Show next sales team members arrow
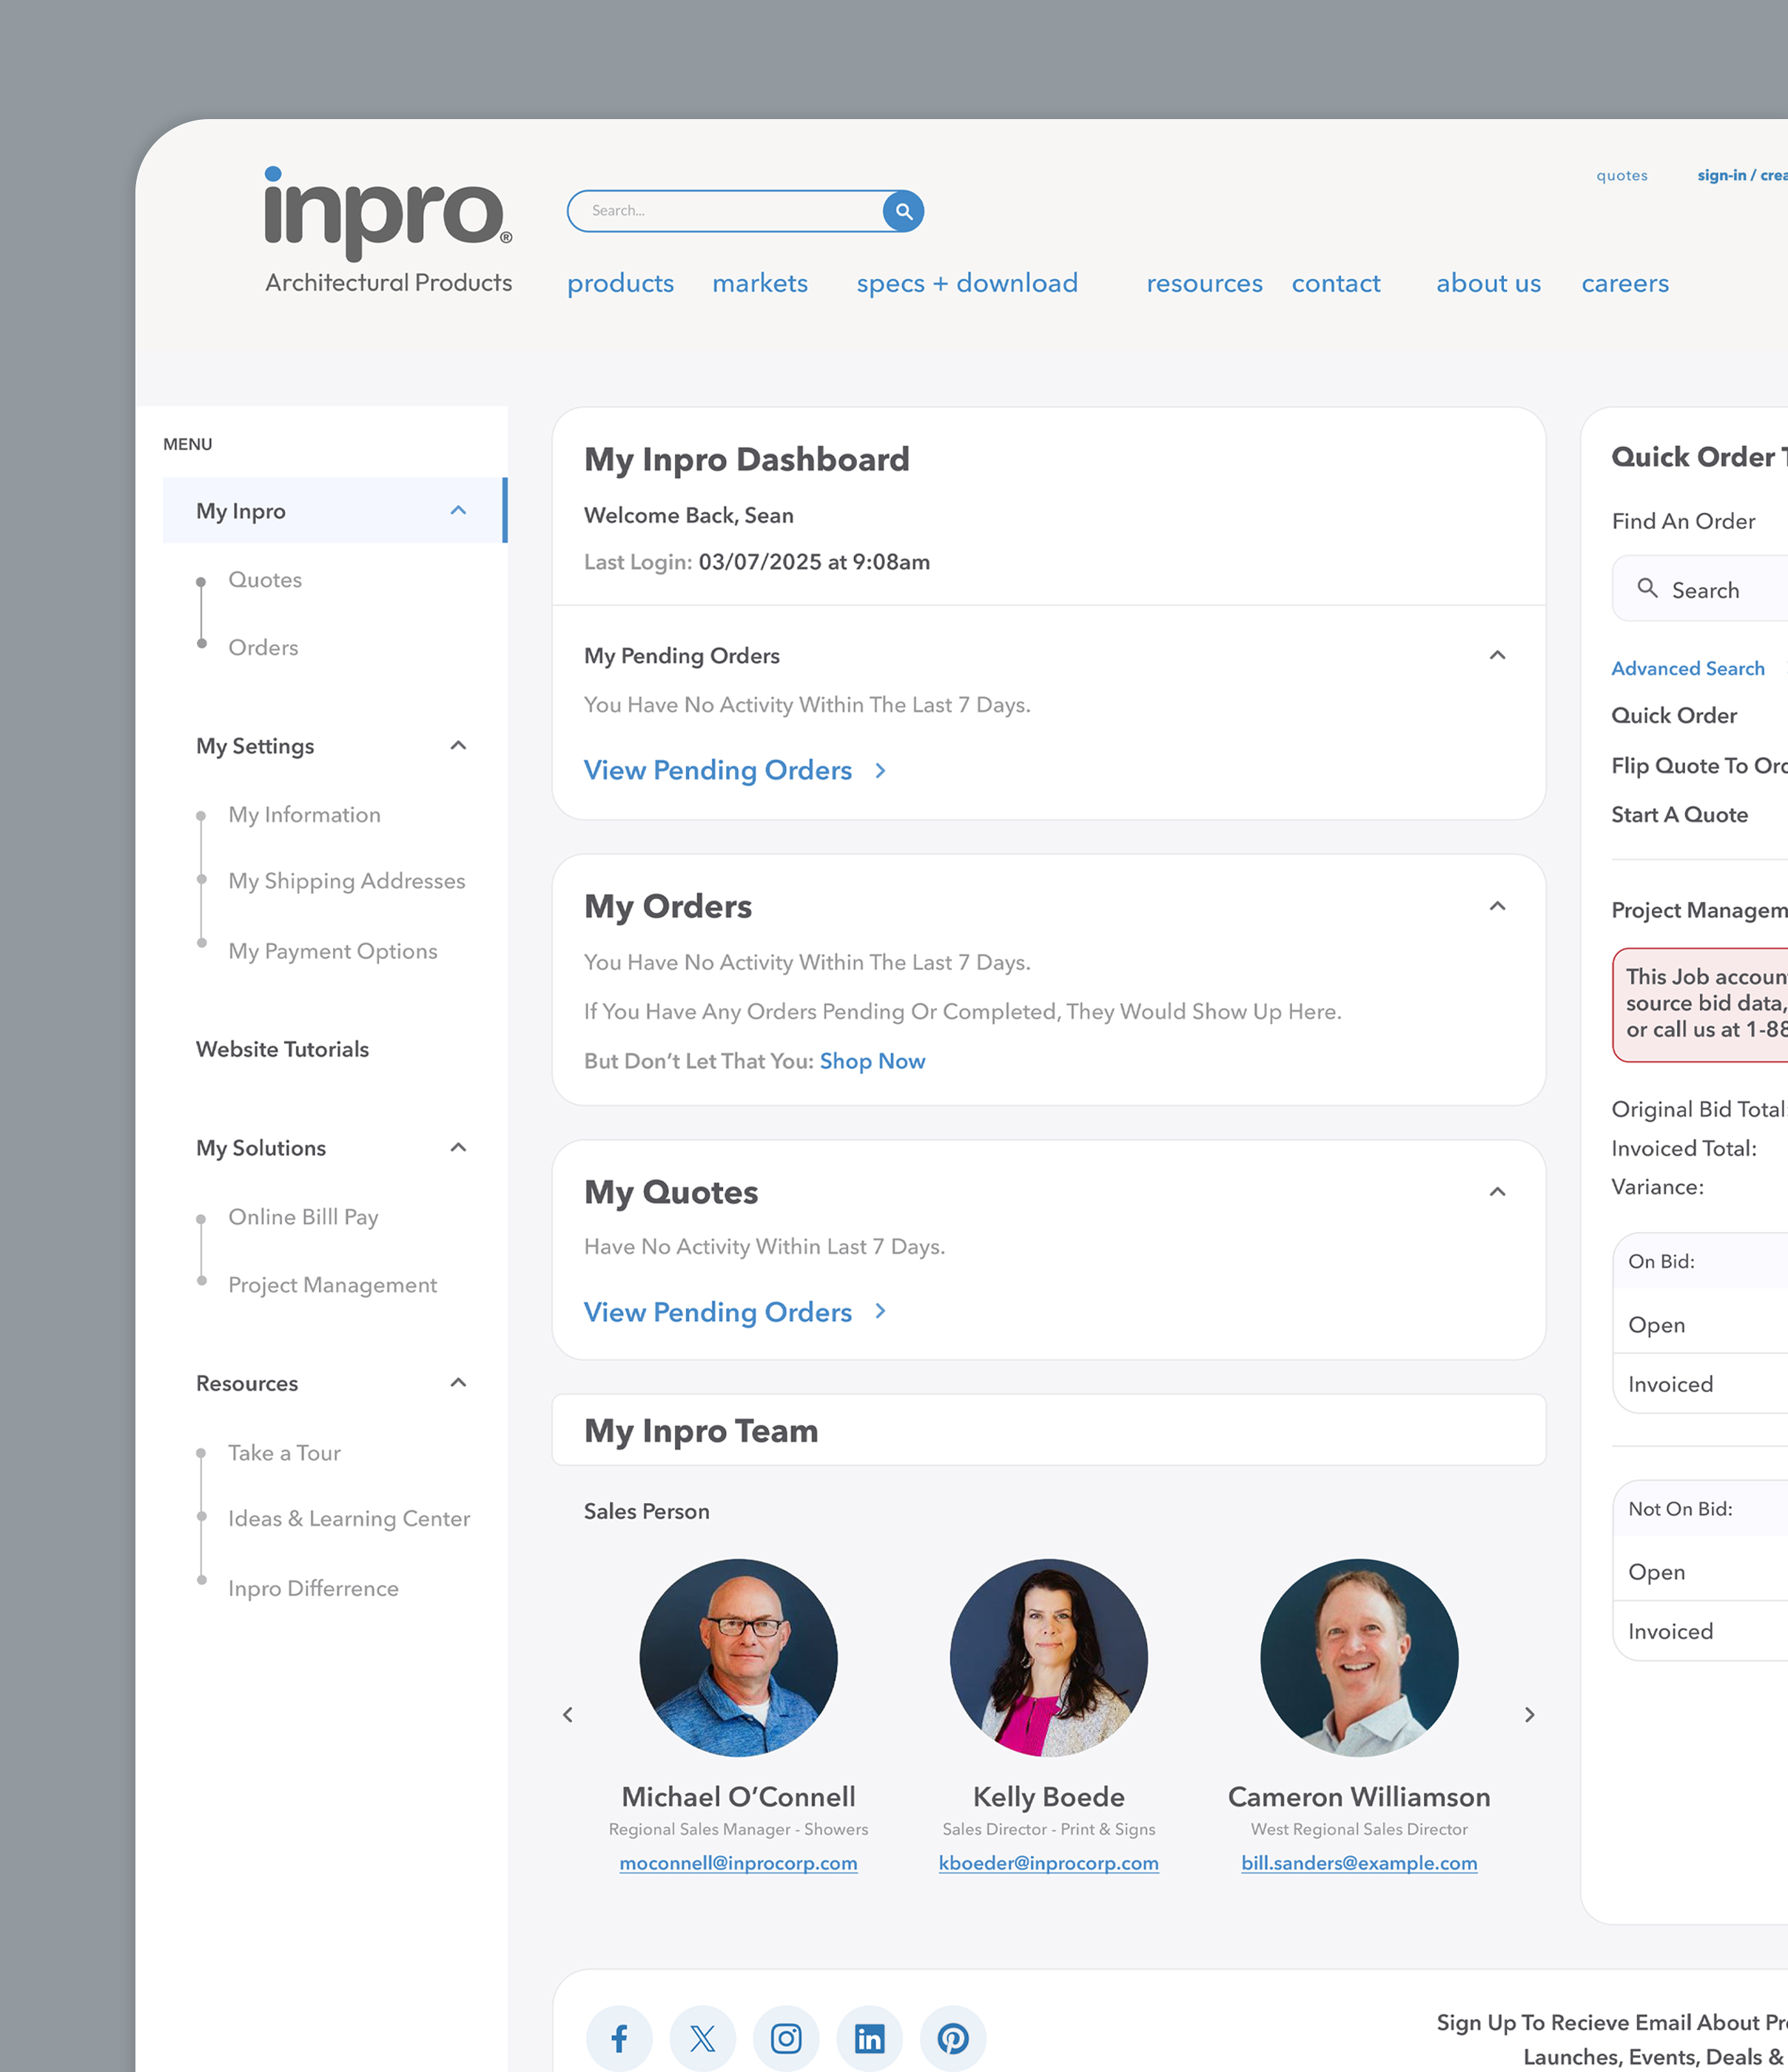Viewport: 1788px width, 2072px height. pos(1529,1715)
